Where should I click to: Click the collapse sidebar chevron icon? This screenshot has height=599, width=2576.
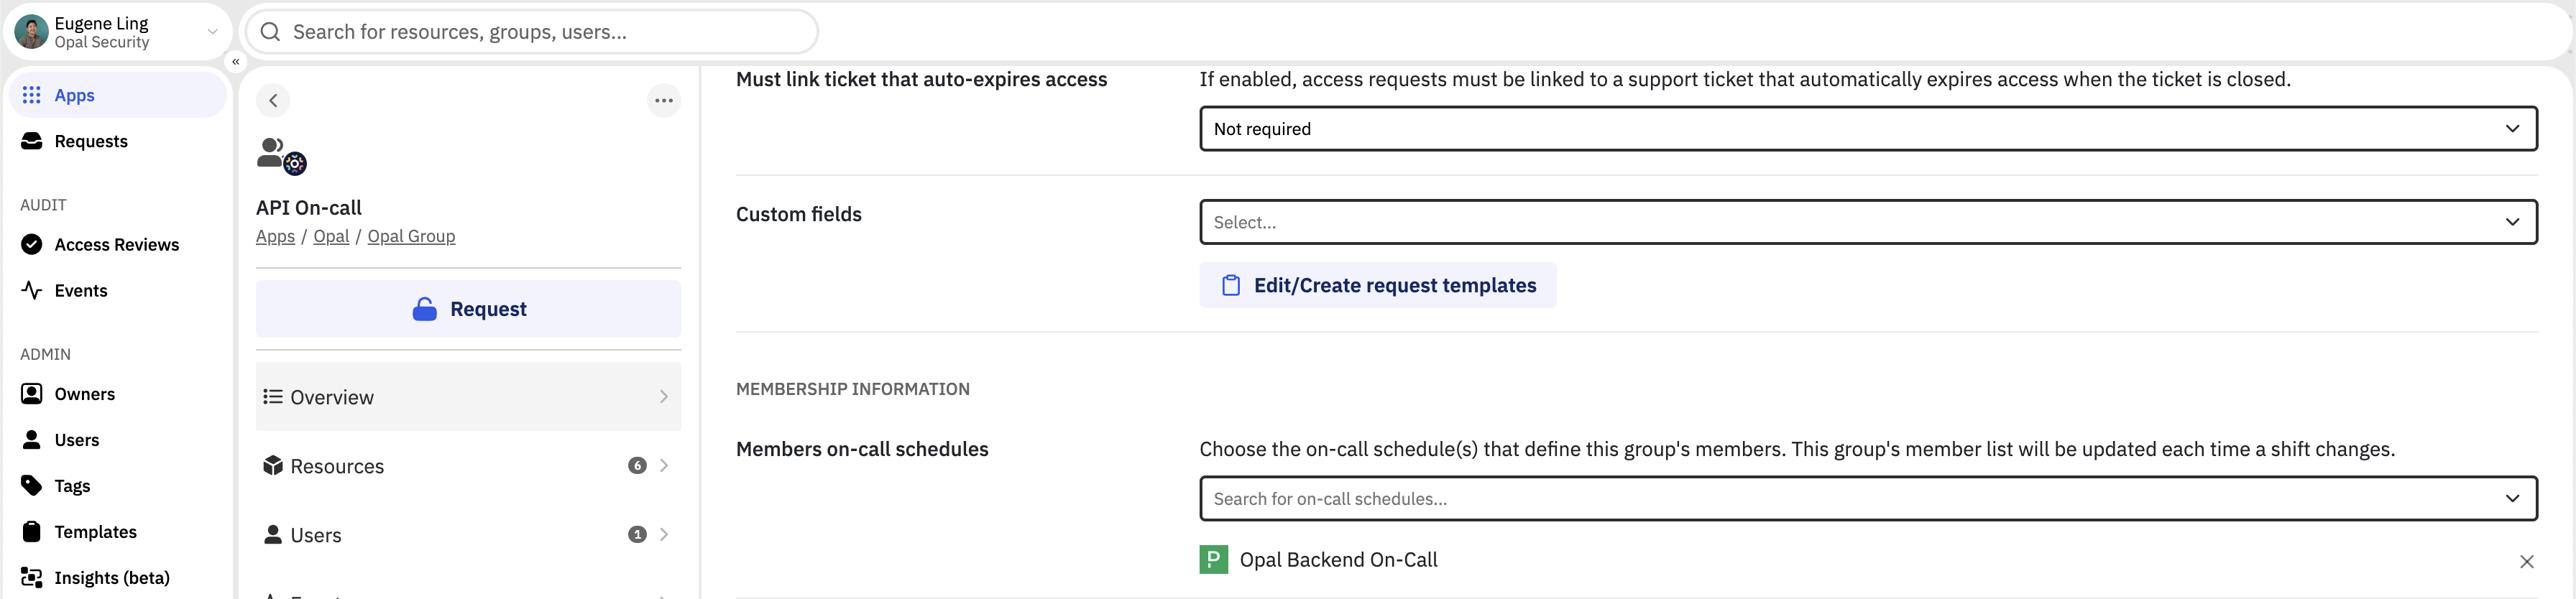236,62
